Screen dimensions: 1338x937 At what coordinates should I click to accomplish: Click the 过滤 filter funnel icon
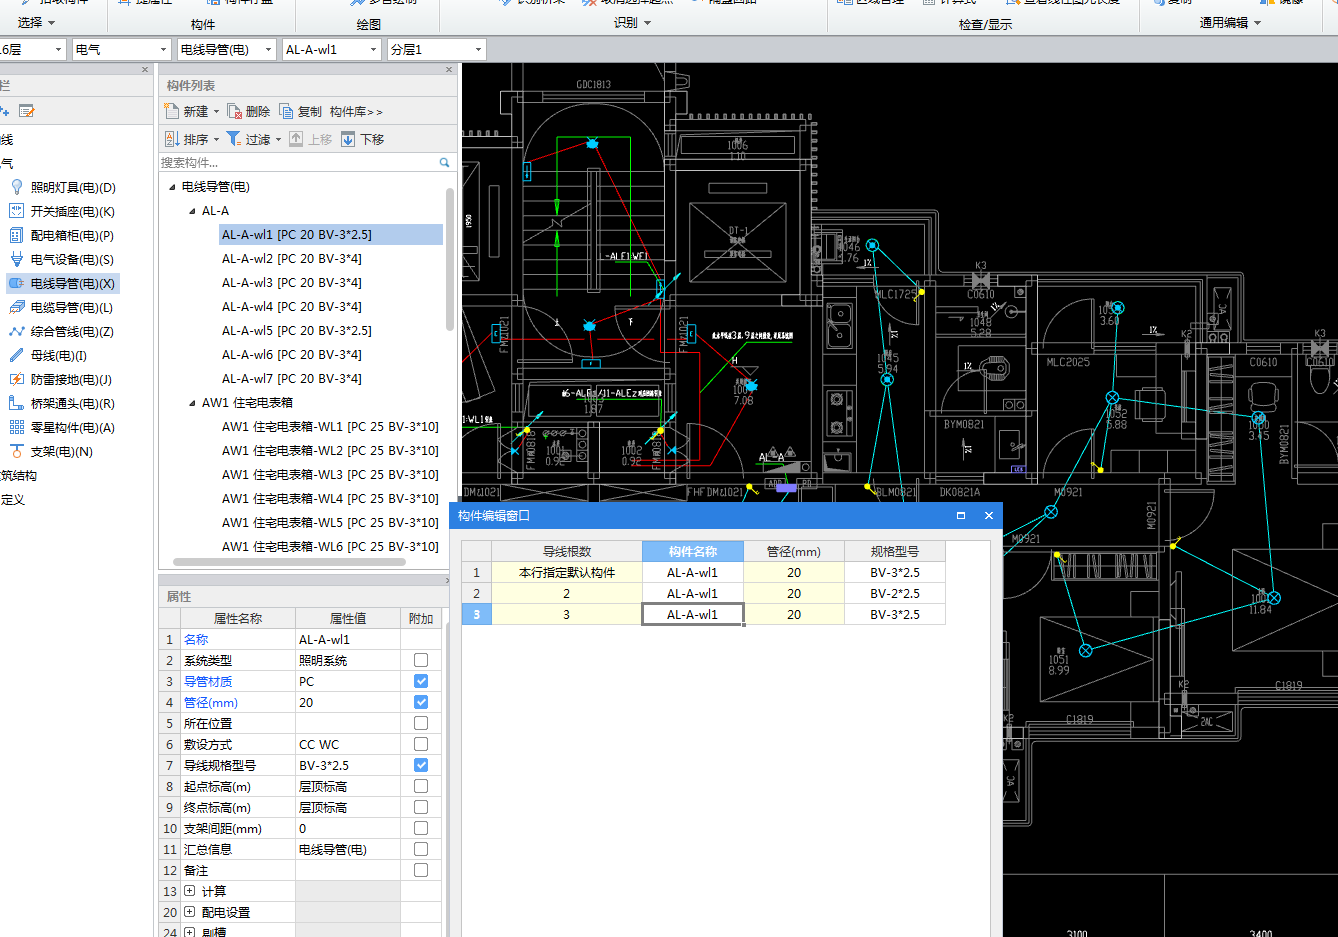234,139
